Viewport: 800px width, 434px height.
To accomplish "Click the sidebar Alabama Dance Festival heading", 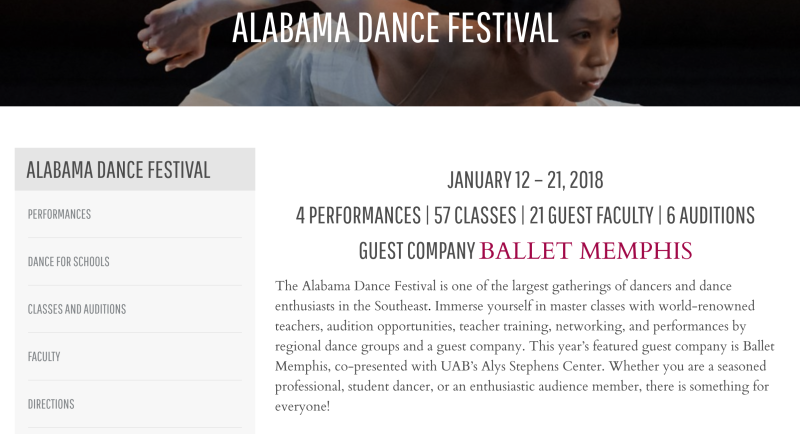I will pos(118,170).
